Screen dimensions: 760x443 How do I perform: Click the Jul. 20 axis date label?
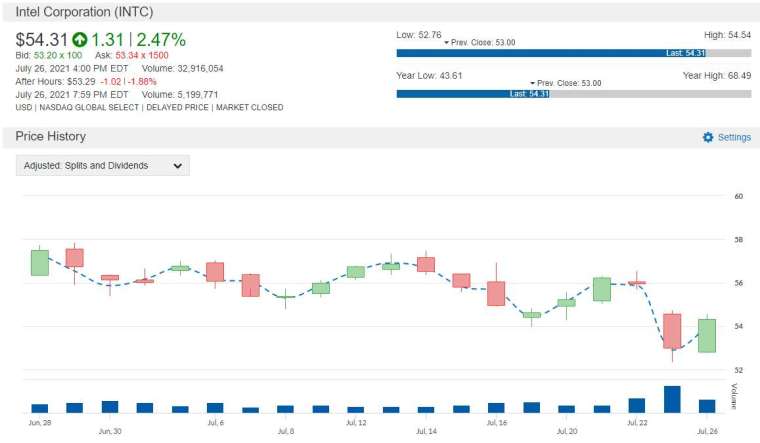(x=567, y=431)
